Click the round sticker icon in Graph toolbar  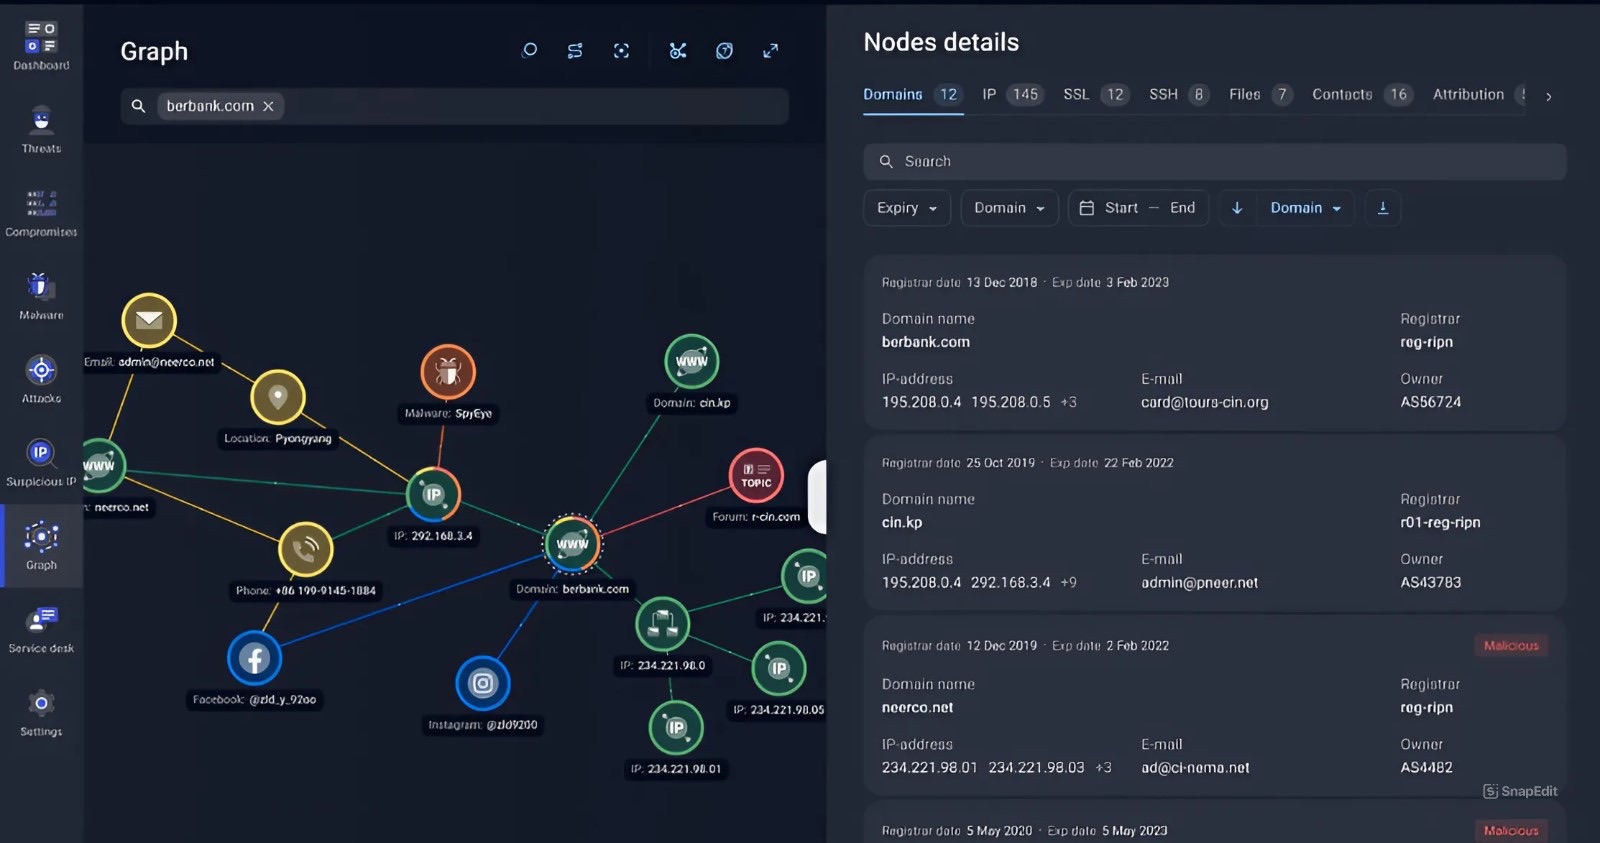pyautogui.click(x=724, y=50)
